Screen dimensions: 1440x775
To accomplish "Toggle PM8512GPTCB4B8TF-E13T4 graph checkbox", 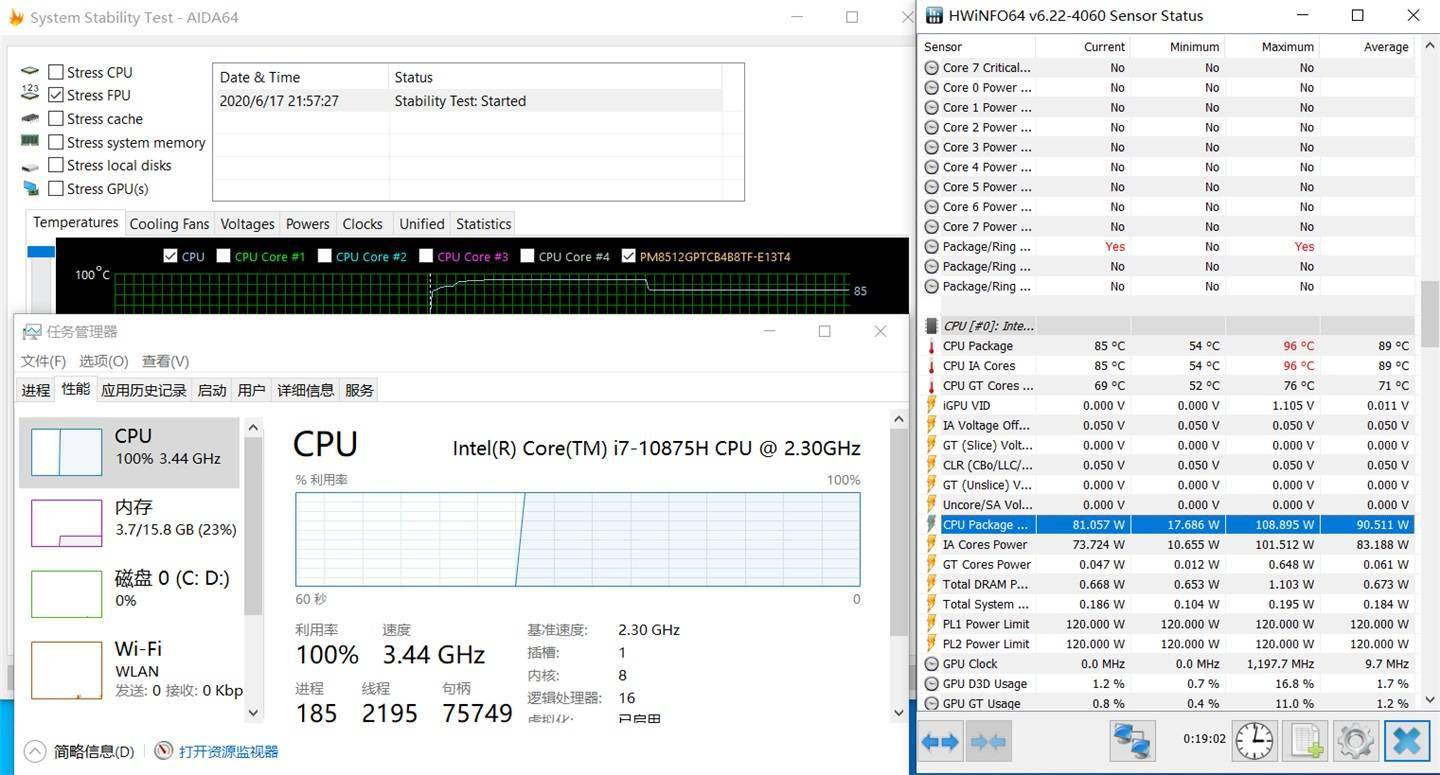I will (628, 256).
